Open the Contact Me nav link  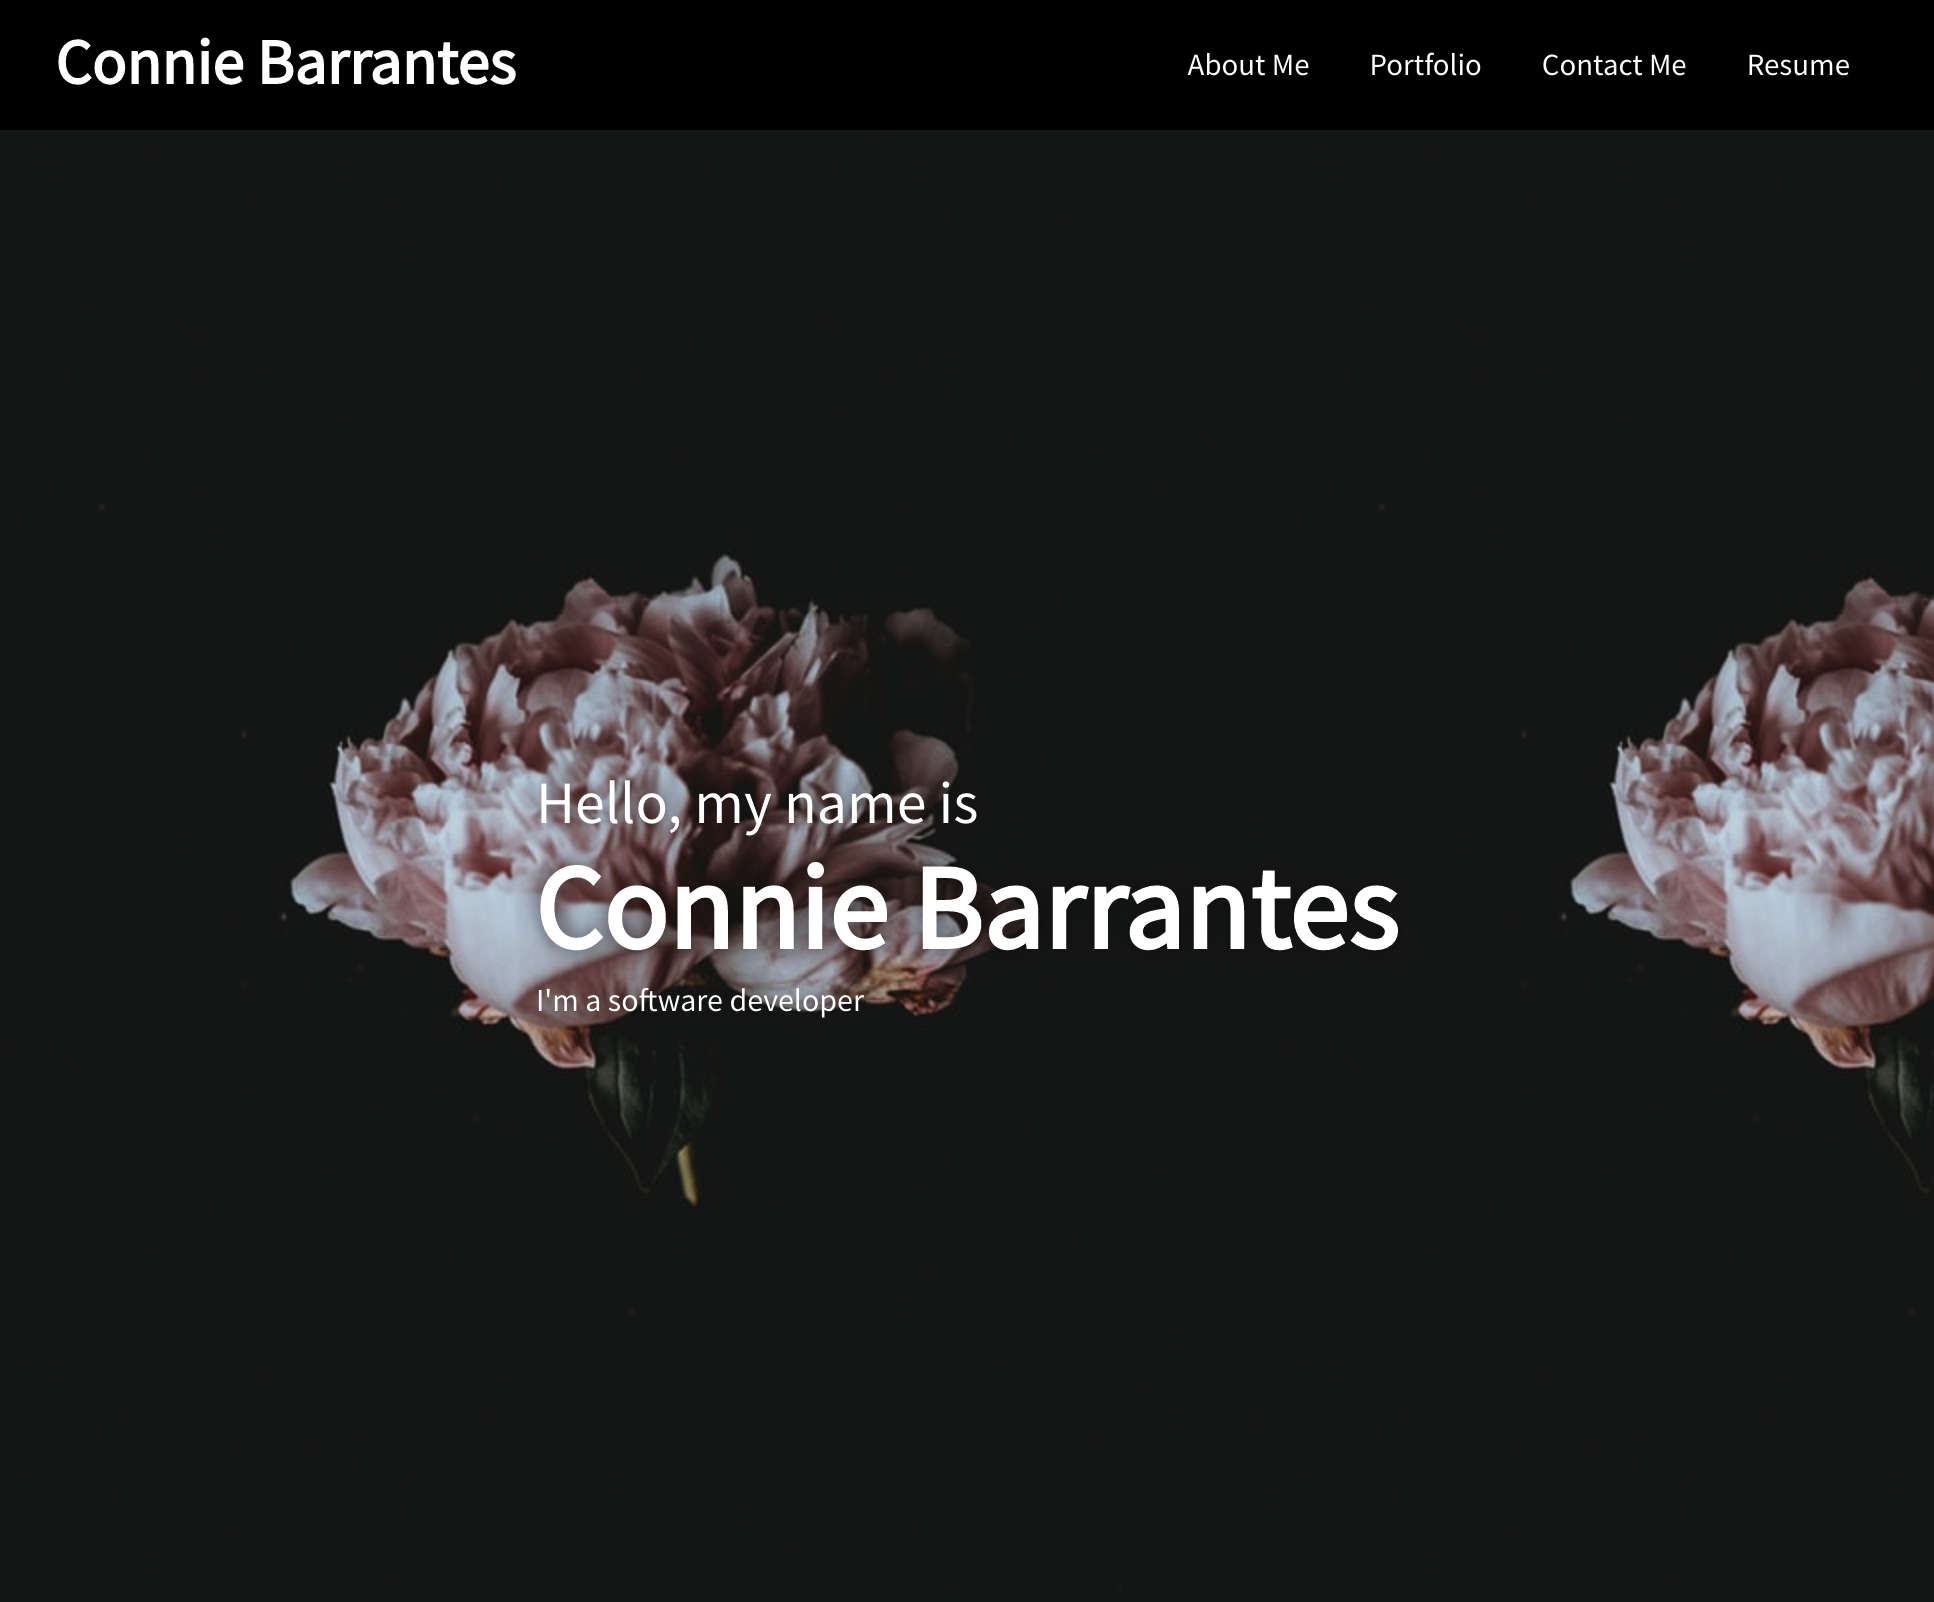1613,65
